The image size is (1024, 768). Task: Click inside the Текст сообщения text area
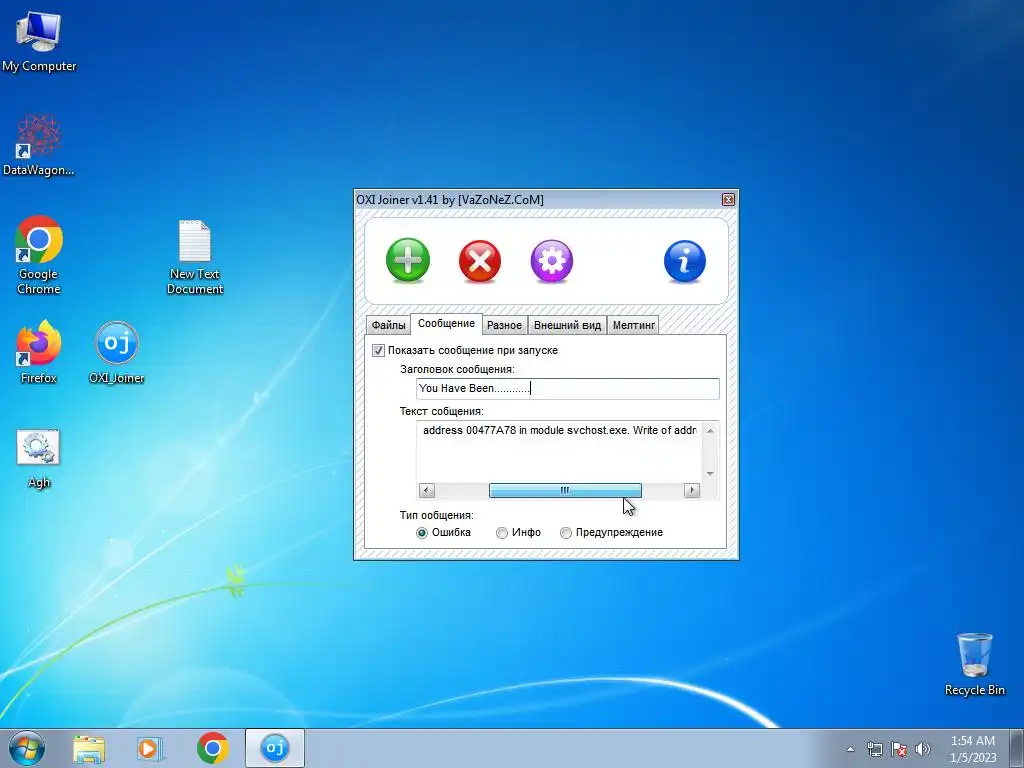click(x=559, y=451)
